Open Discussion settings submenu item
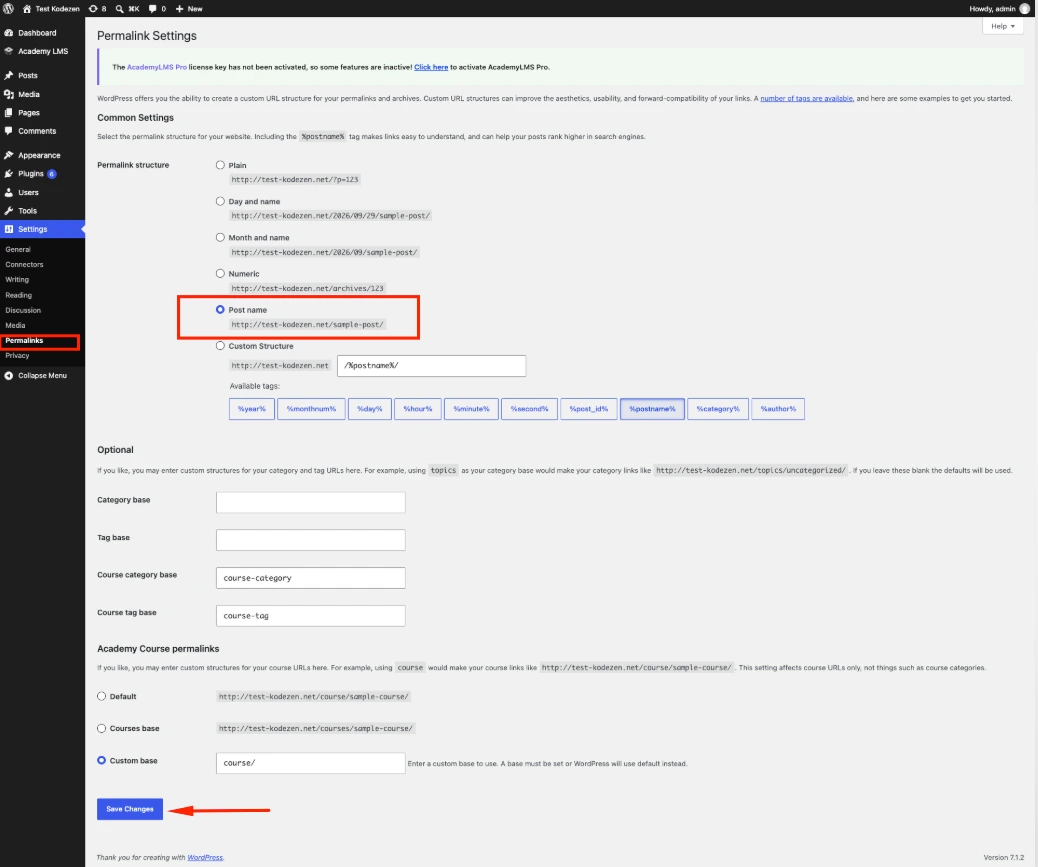This screenshot has height=867, width=1038. tap(23, 310)
